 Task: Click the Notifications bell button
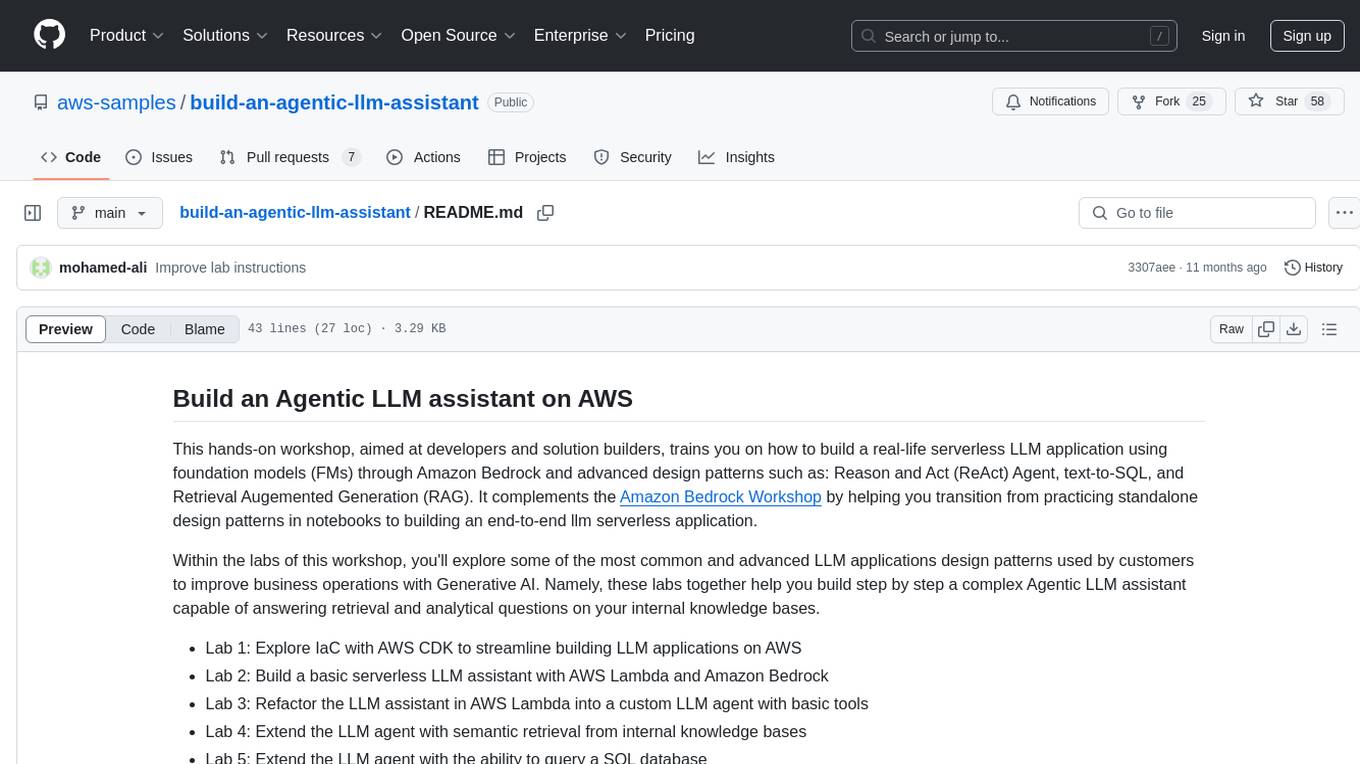(x=1052, y=101)
